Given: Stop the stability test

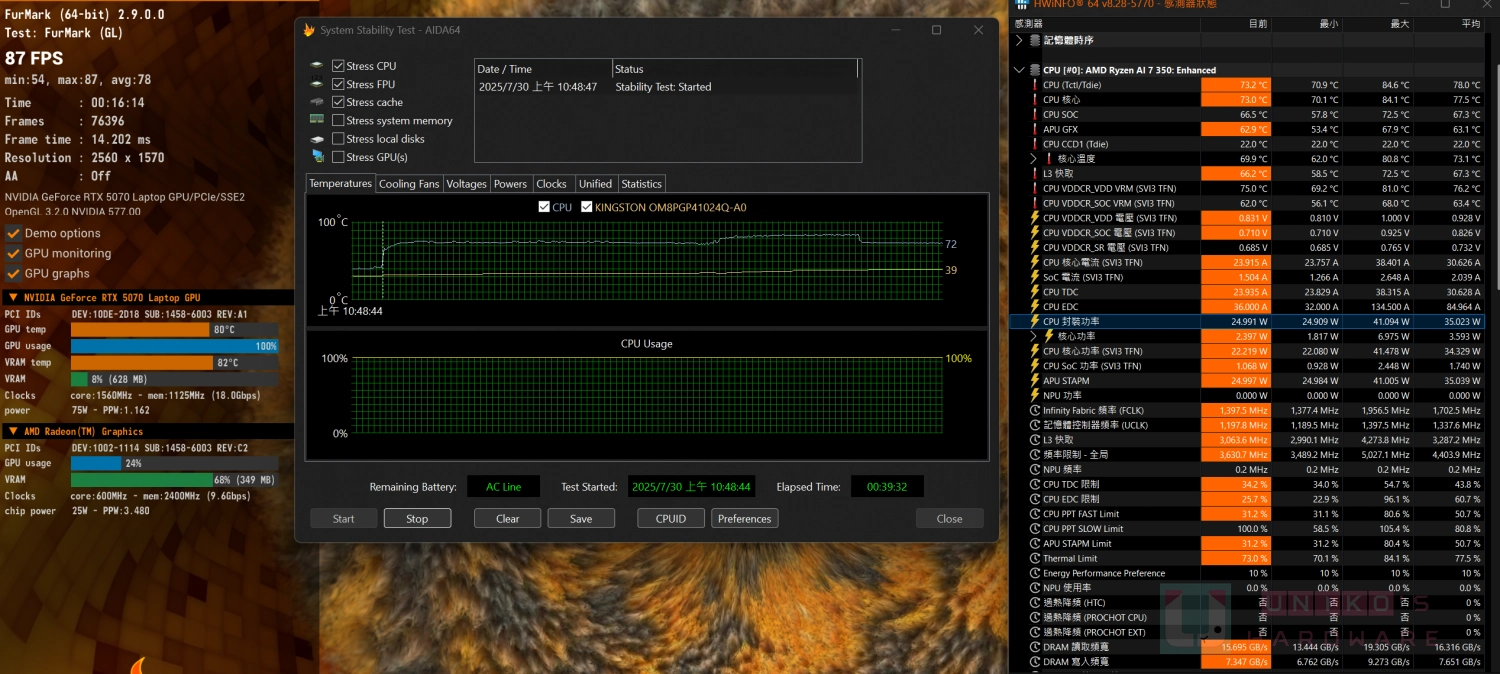Looking at the screenshot, I should tap(417, 518).
